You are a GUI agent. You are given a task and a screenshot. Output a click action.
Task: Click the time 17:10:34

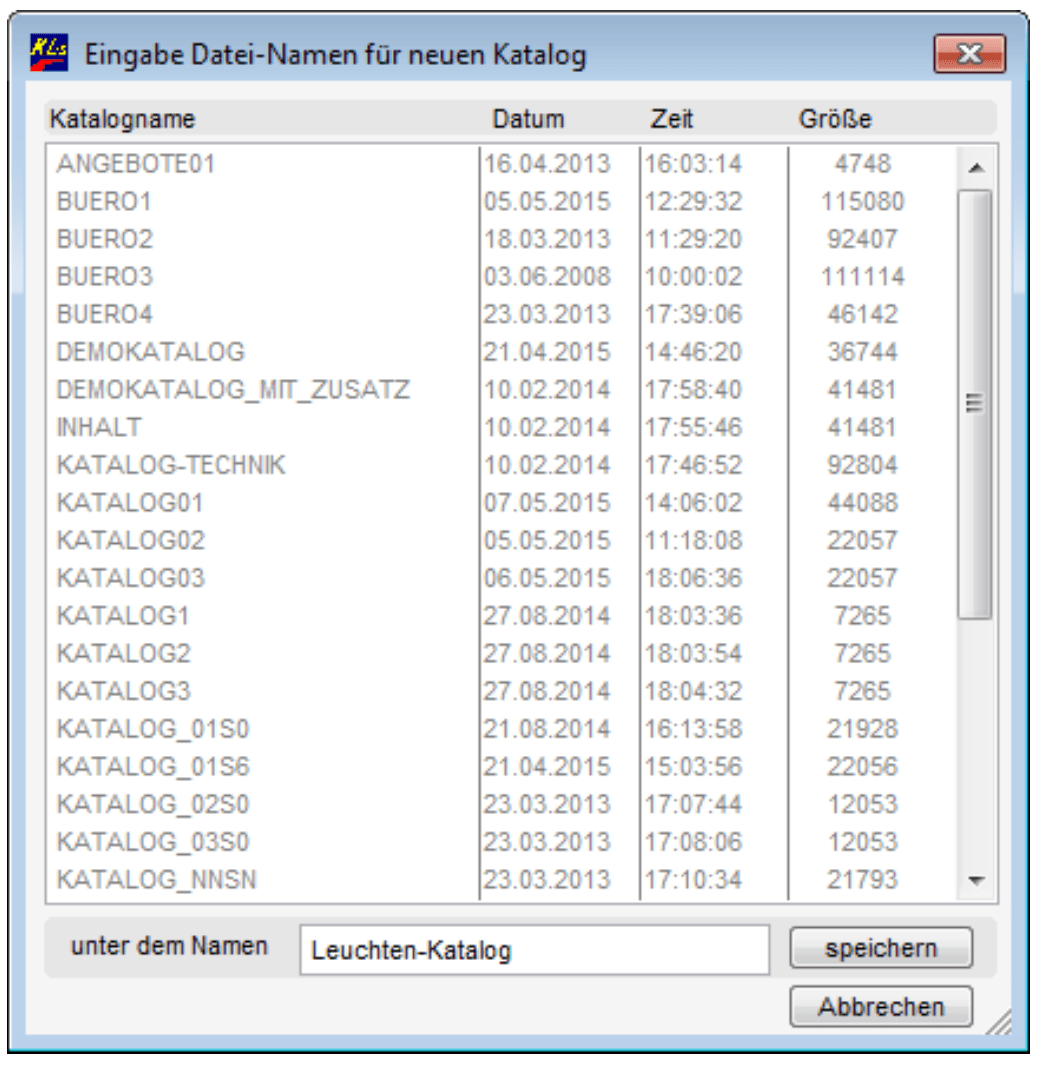[x=693, y=879]
